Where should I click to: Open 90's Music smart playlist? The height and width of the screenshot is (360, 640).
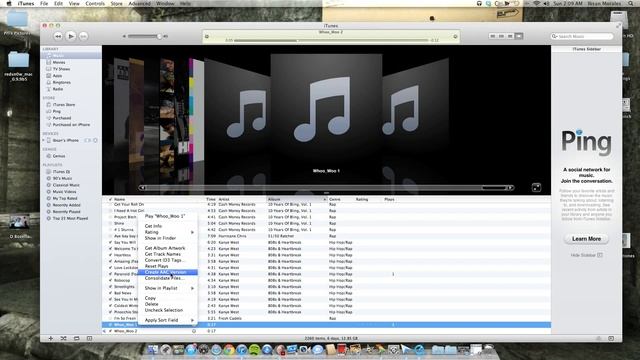(x=62, y=178)
